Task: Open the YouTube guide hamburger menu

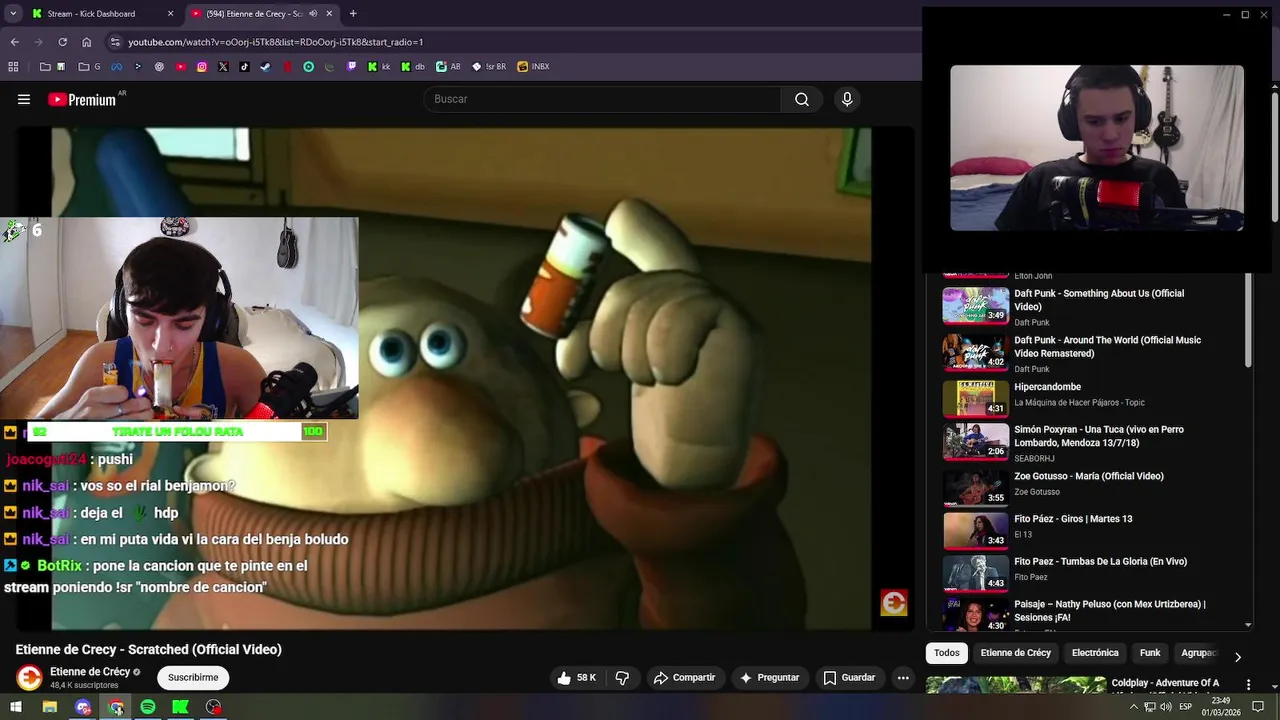Action: [x=24, y=99]
